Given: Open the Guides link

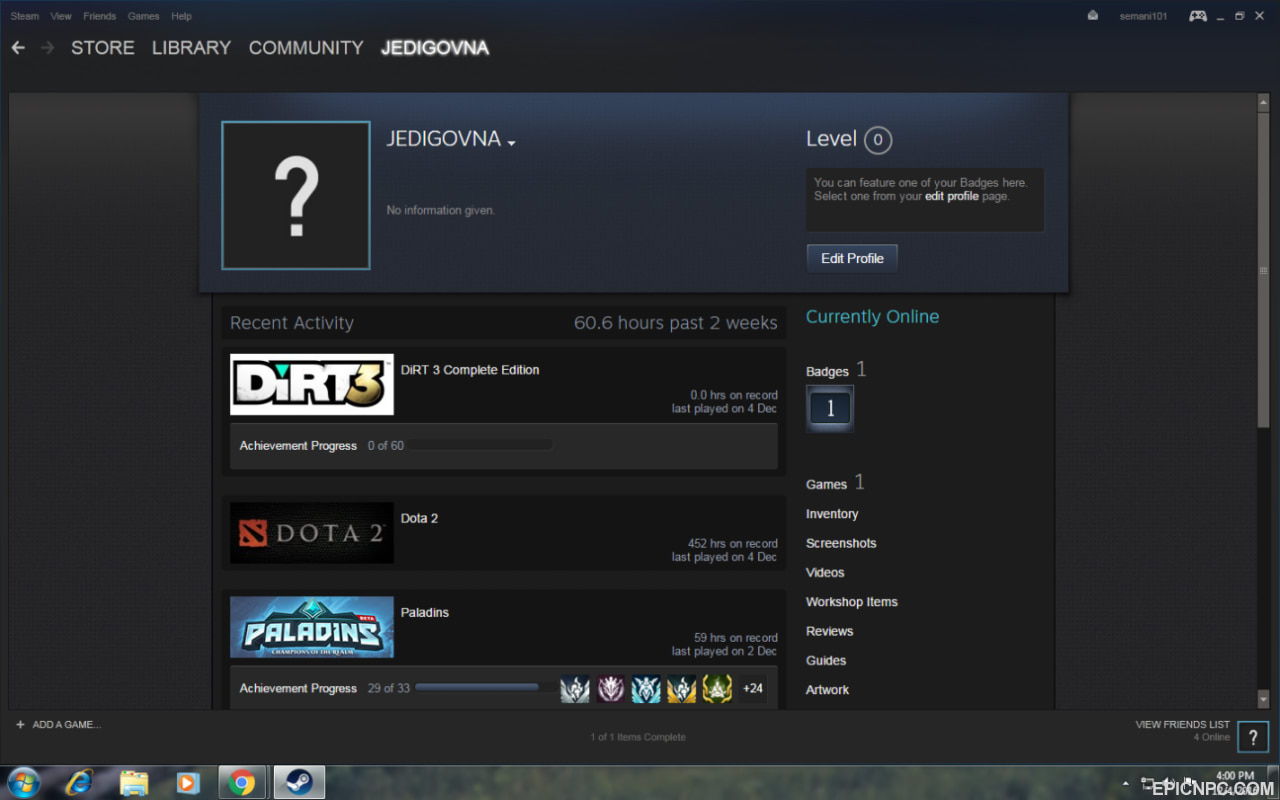Looking at the screenshot, I should (826, 660).
